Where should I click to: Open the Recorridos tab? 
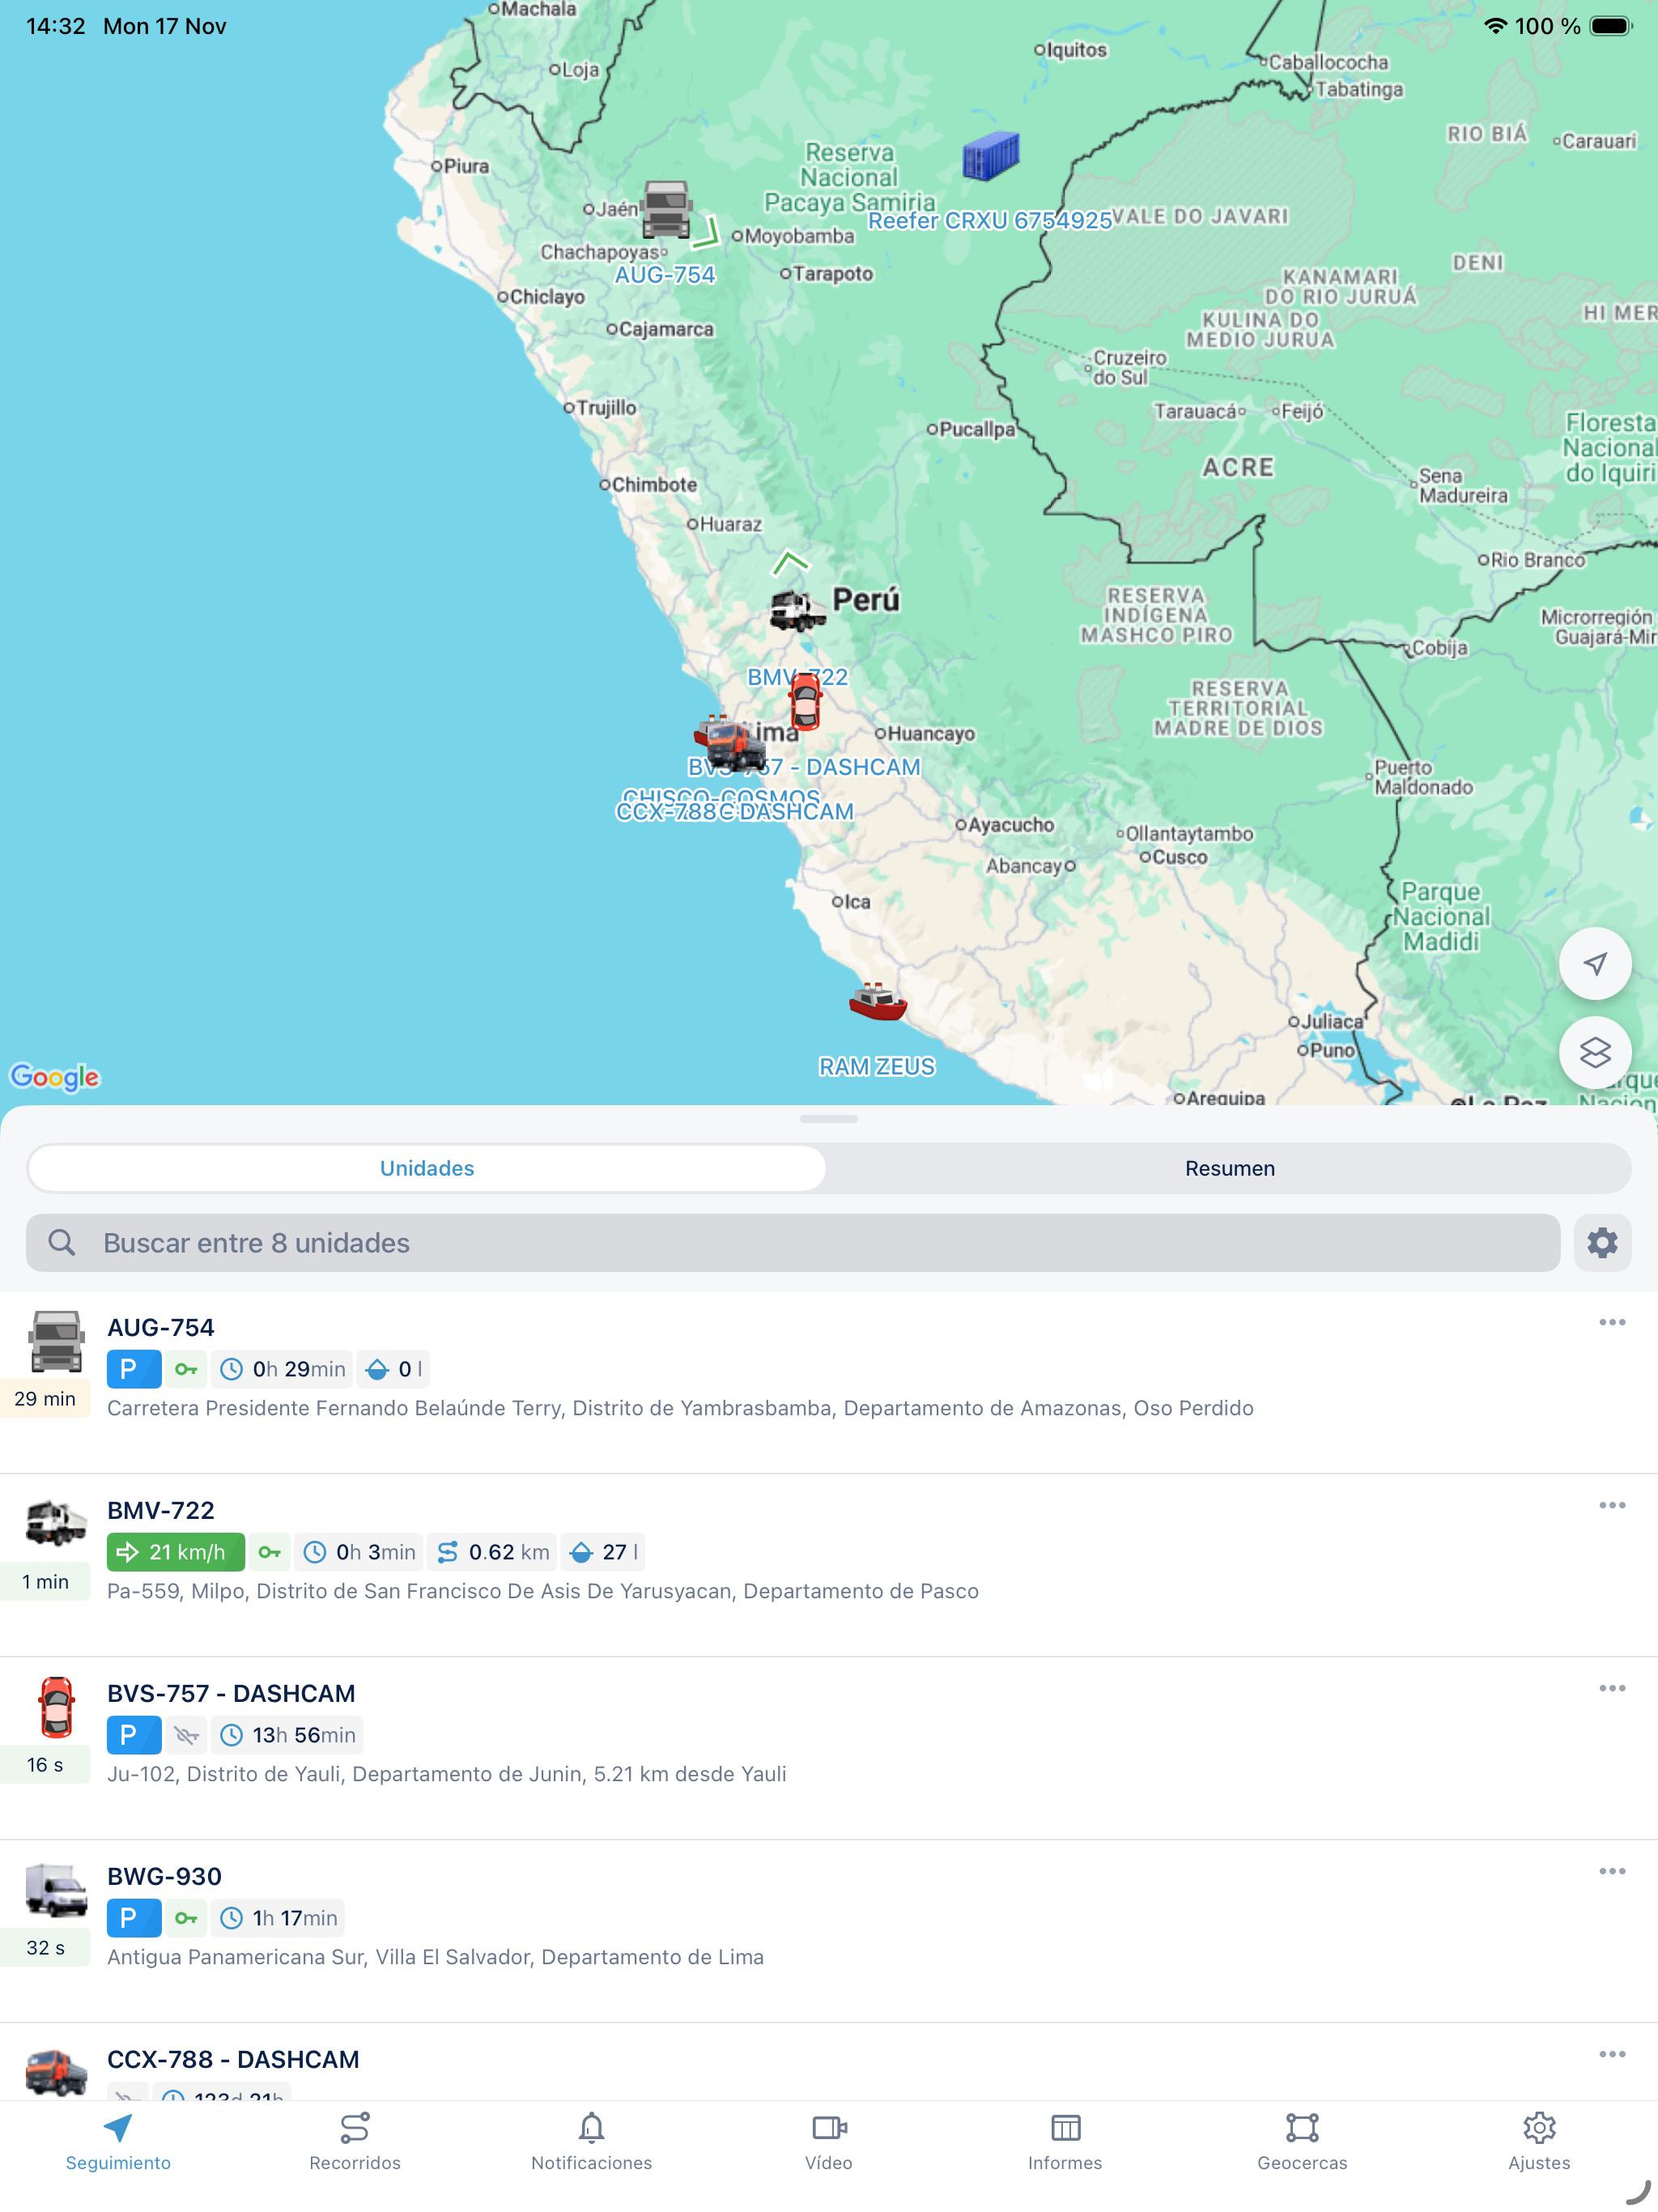(x=355, y=2142)
